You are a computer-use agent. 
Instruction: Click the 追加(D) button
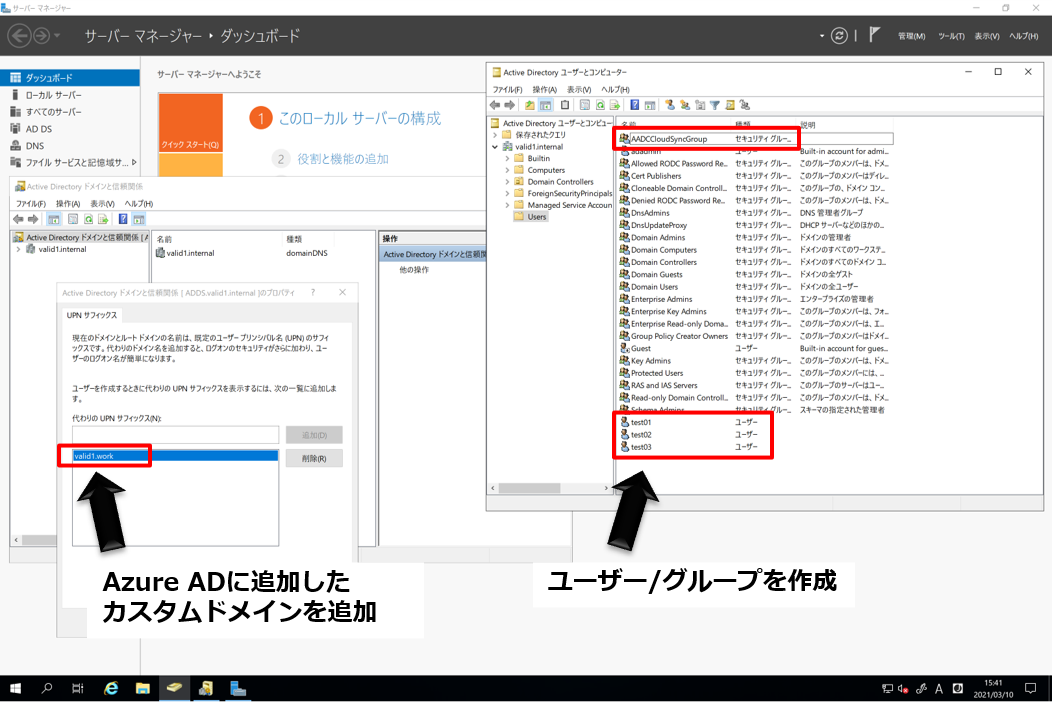[x=314, y=435]
